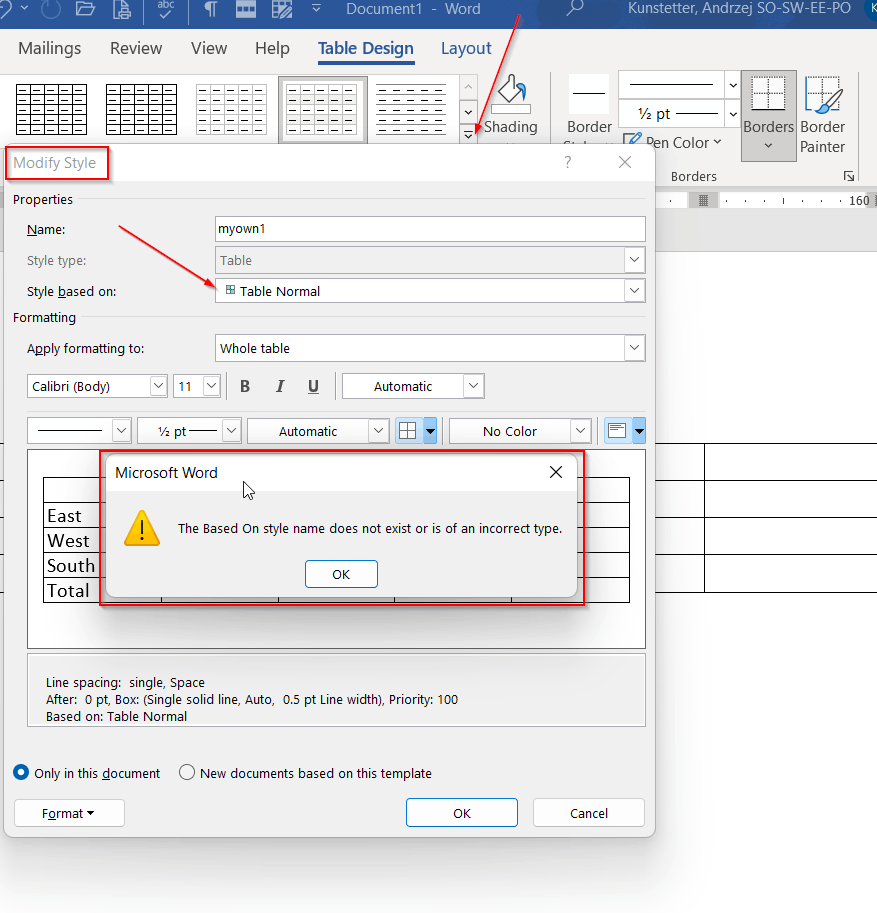Screen dimensions: 877x913
Task: Click print preview icon in quick access toolbar
Action: 122,9
